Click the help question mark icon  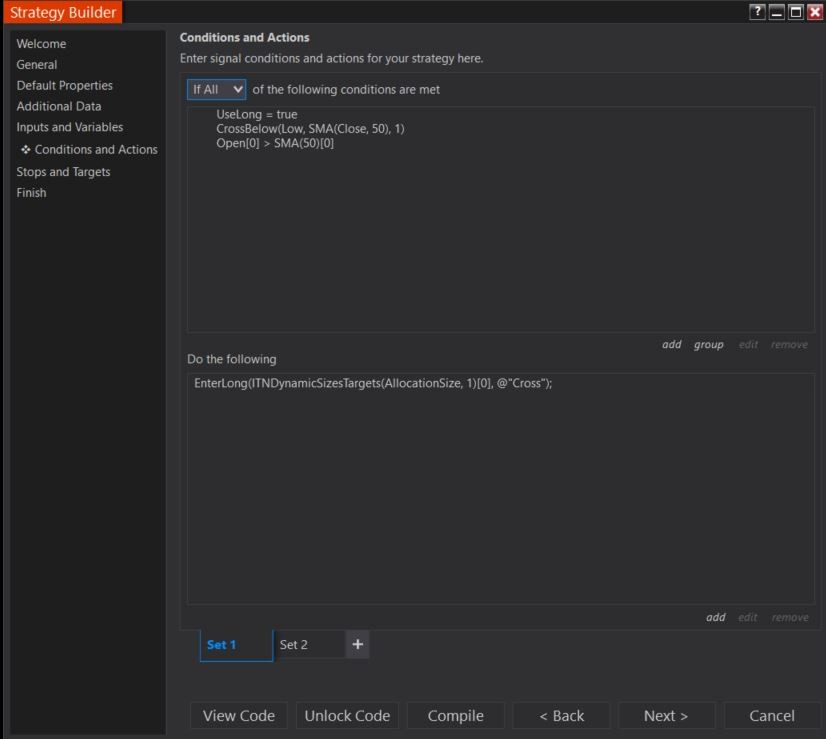759,11
